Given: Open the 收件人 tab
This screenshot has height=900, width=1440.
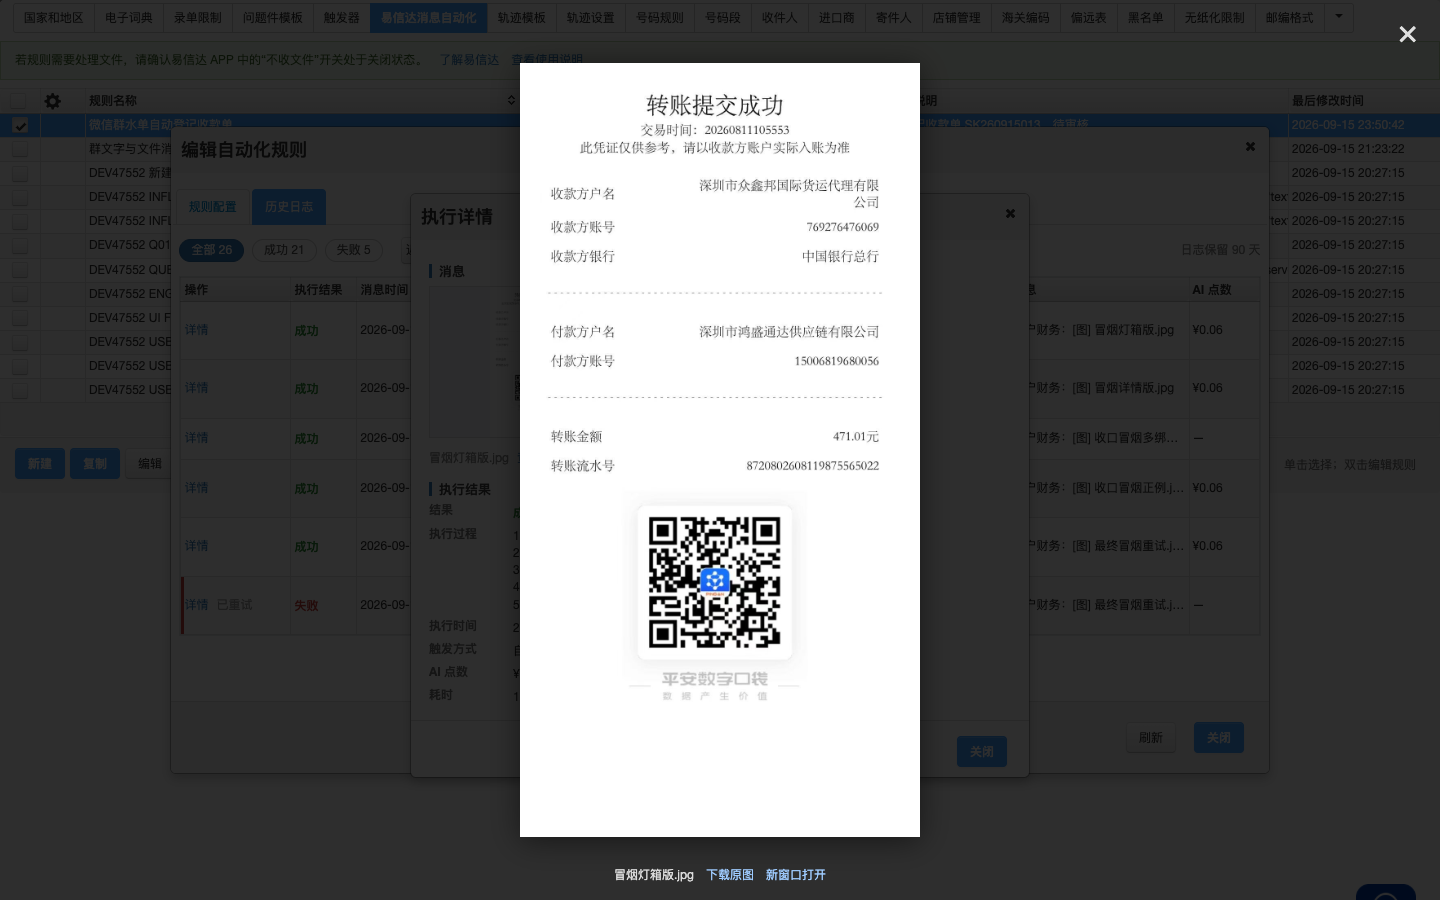Looking at the screenshot, I should [780, 18].
